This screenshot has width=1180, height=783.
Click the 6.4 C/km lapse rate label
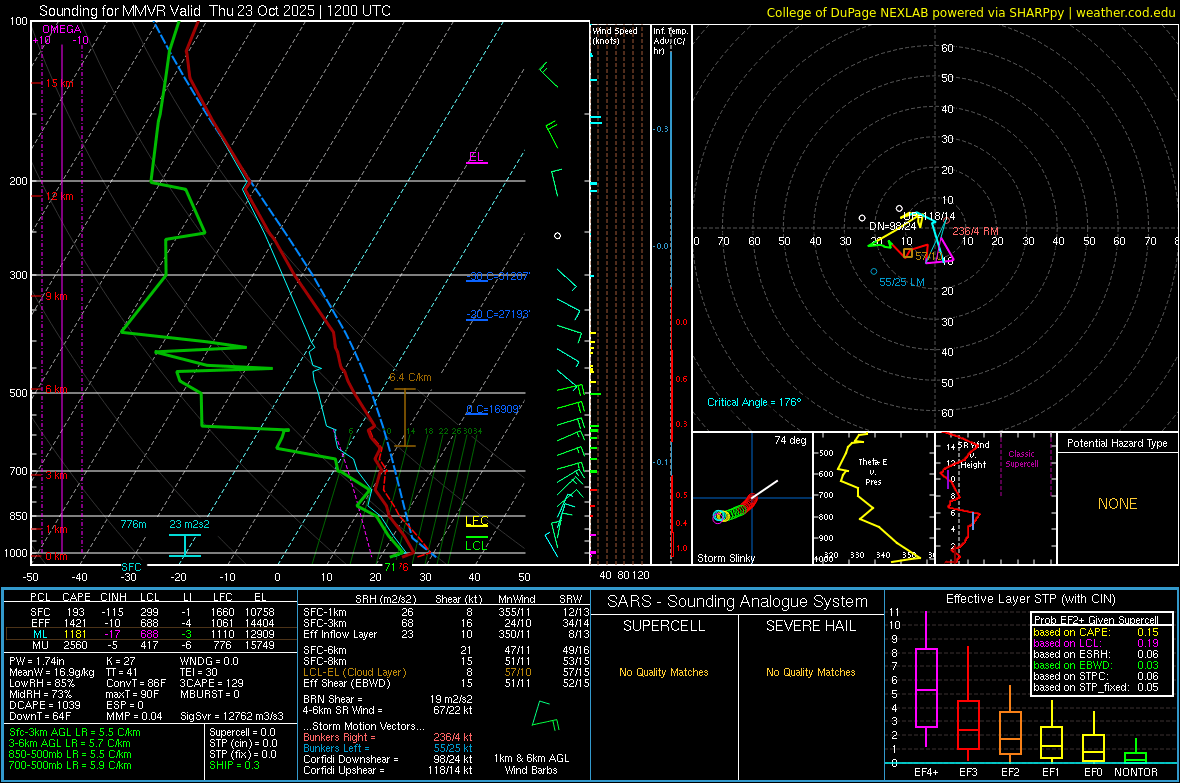point(410,377)
